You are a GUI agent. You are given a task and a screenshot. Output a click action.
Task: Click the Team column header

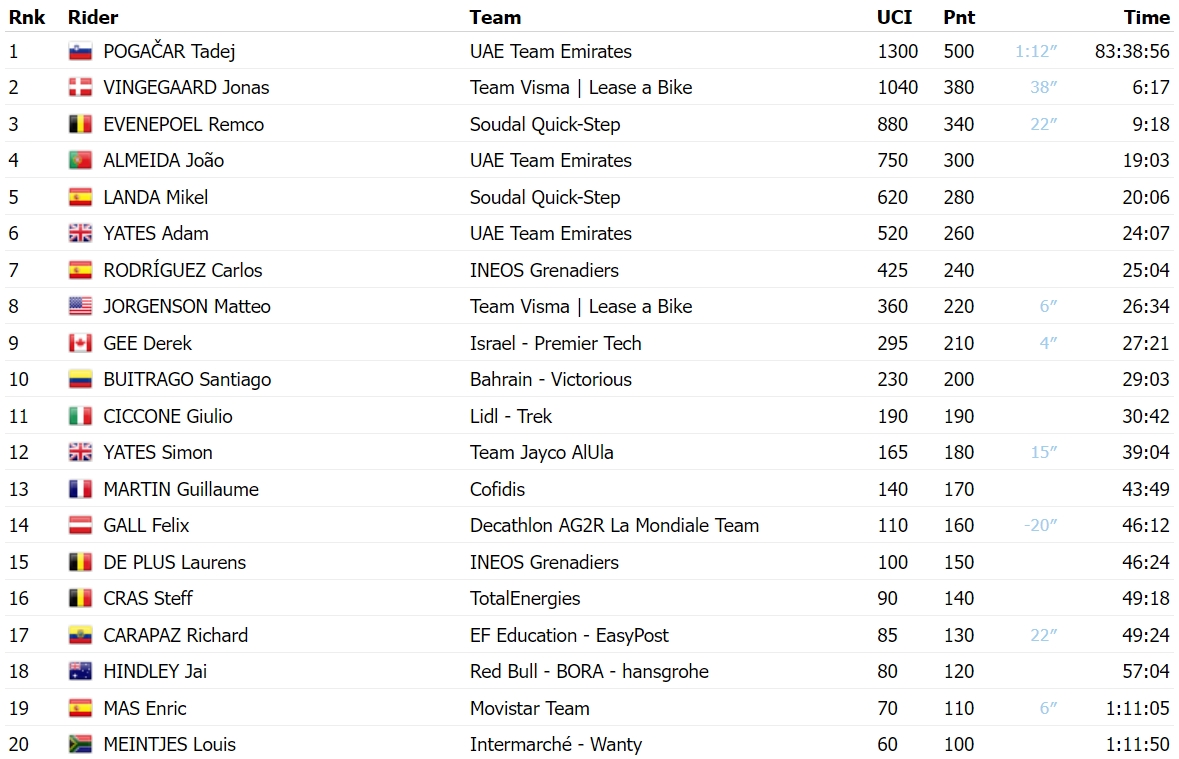click(x=496, y=17)
